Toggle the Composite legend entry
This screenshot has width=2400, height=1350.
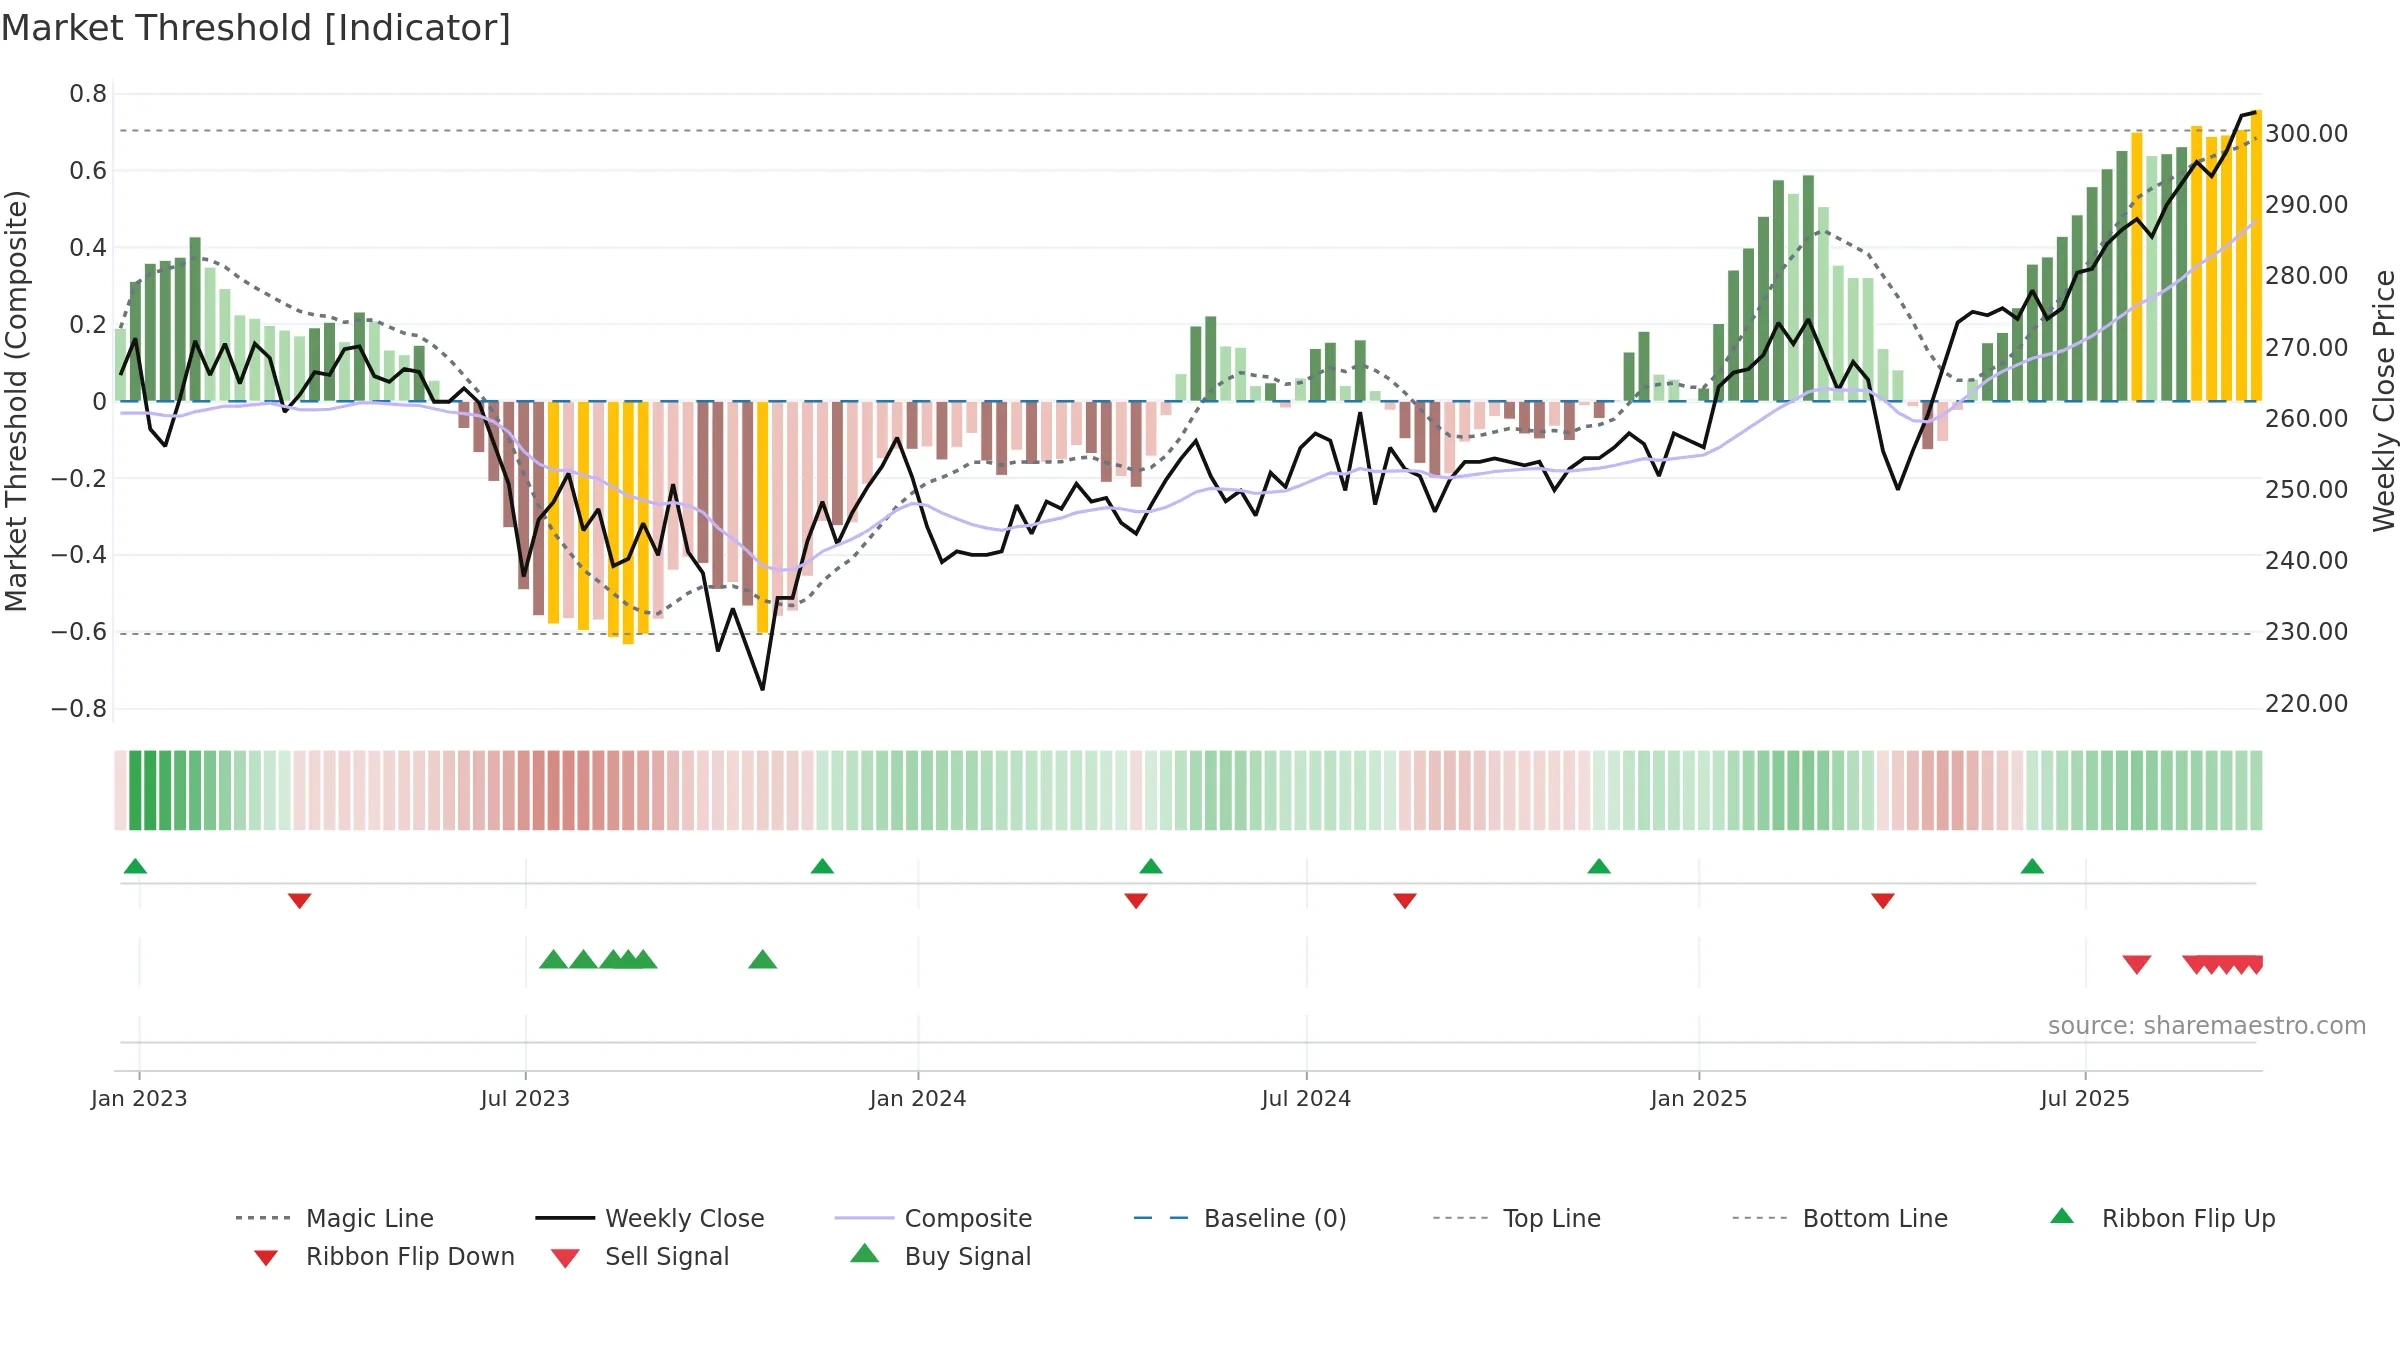[x=933, y=1218]
